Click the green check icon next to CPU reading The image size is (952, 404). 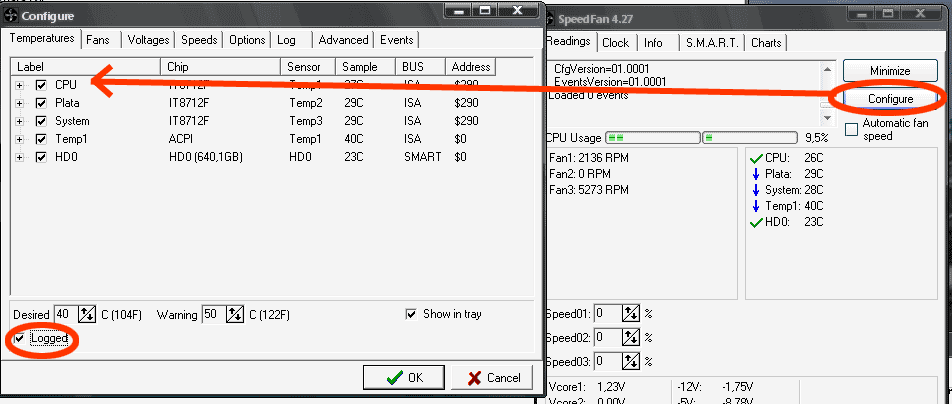click(756, 159)
